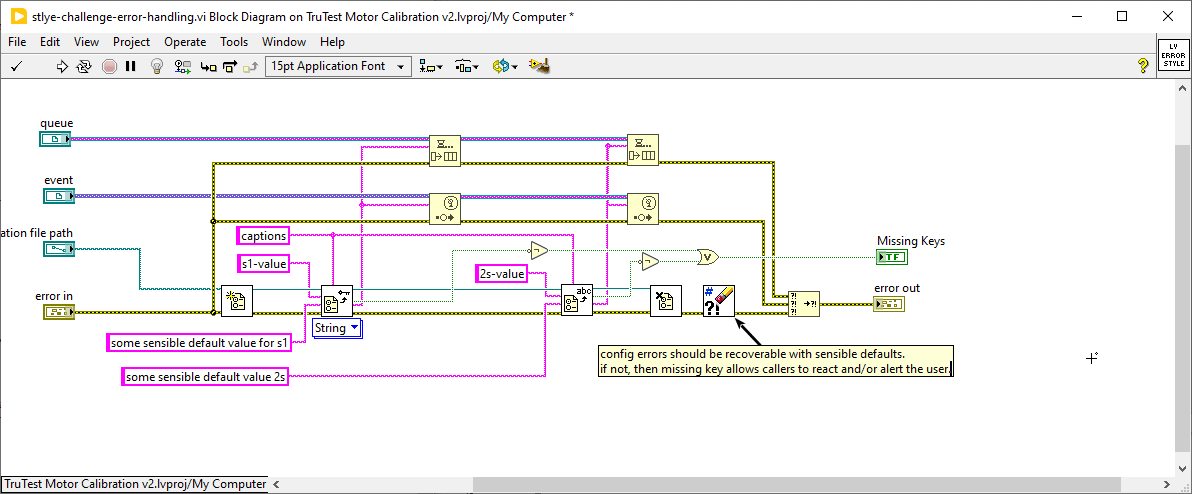Image resolution: width=1192 pixels, height=494 pixels.
Task: Click the horizontal scrollbar left arrow
Action: [276, 484]
